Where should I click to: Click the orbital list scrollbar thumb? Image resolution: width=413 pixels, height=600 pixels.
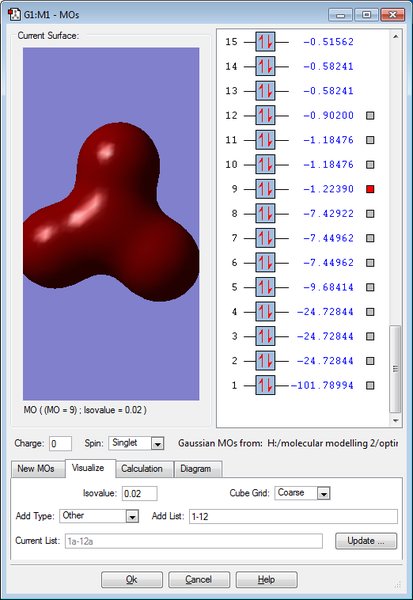pos(395,368)
